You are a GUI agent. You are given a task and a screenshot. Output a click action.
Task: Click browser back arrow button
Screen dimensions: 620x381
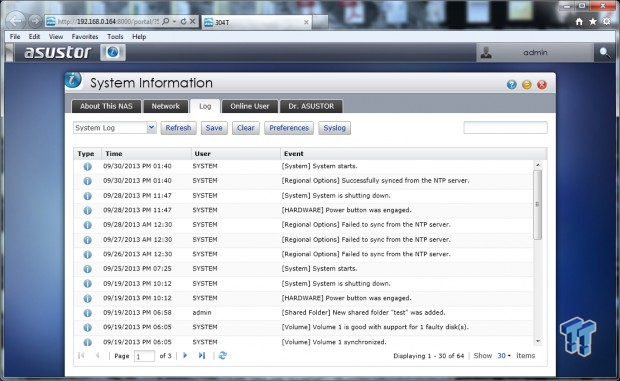[16, 21]
